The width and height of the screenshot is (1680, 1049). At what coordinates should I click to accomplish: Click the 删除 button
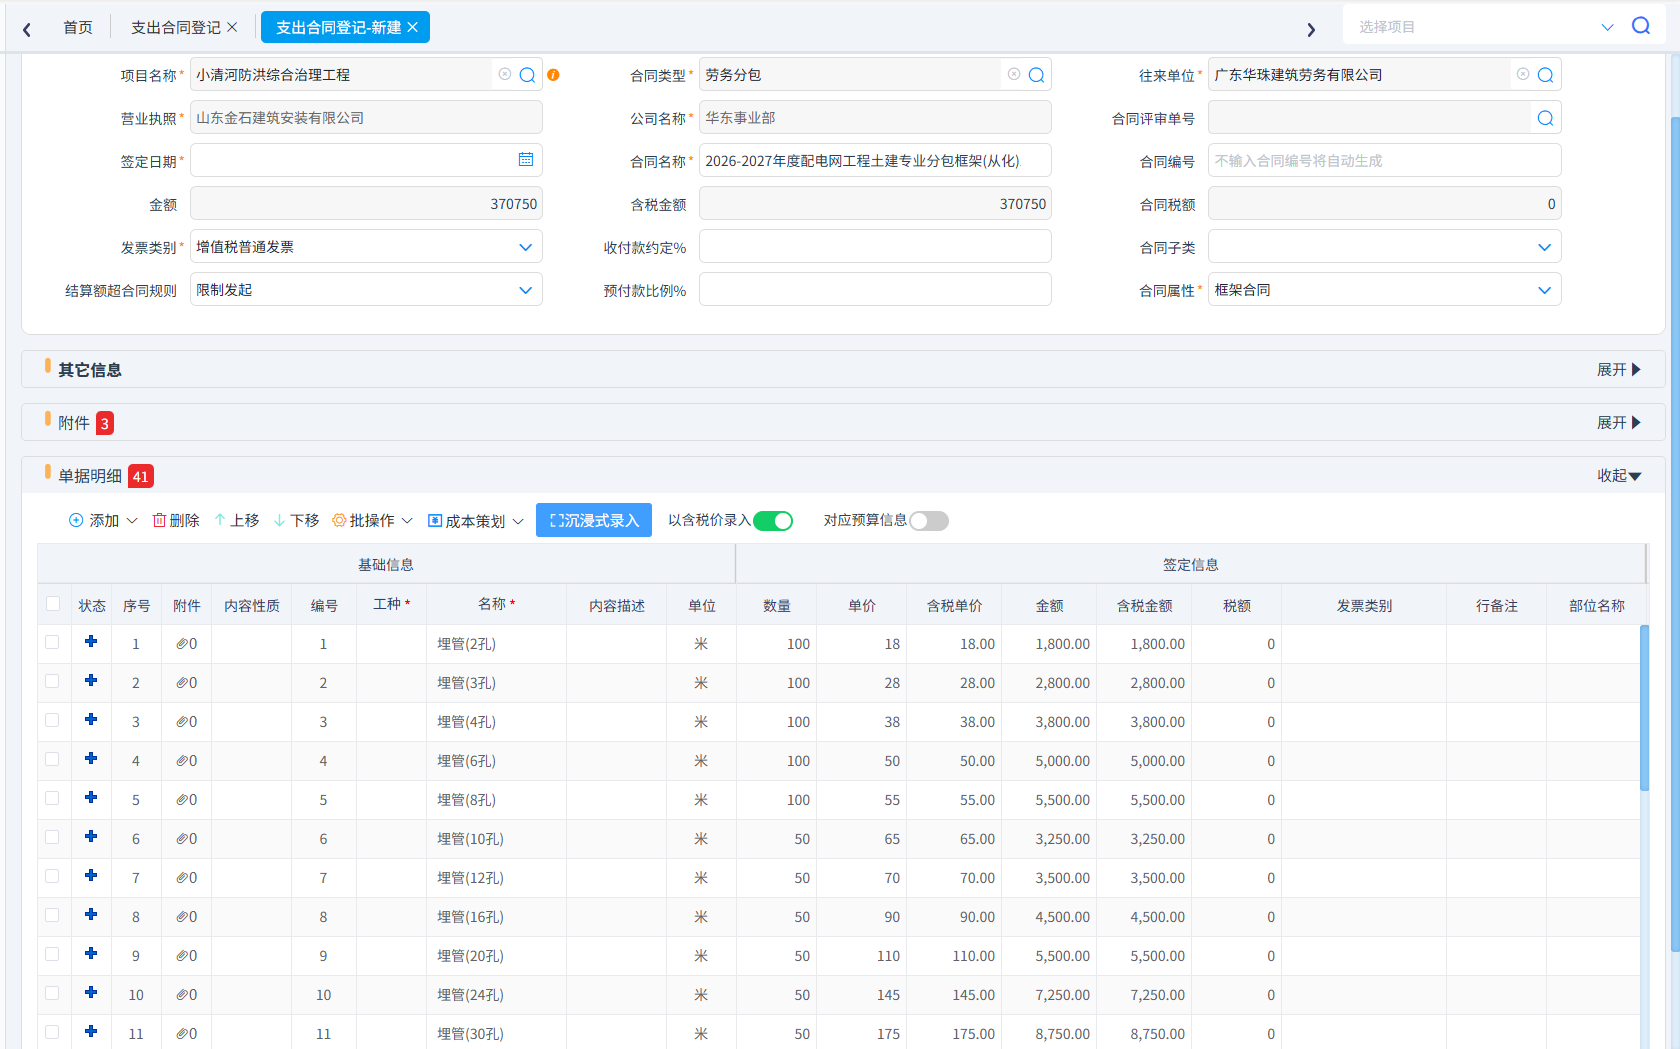[x=176, y=521]
